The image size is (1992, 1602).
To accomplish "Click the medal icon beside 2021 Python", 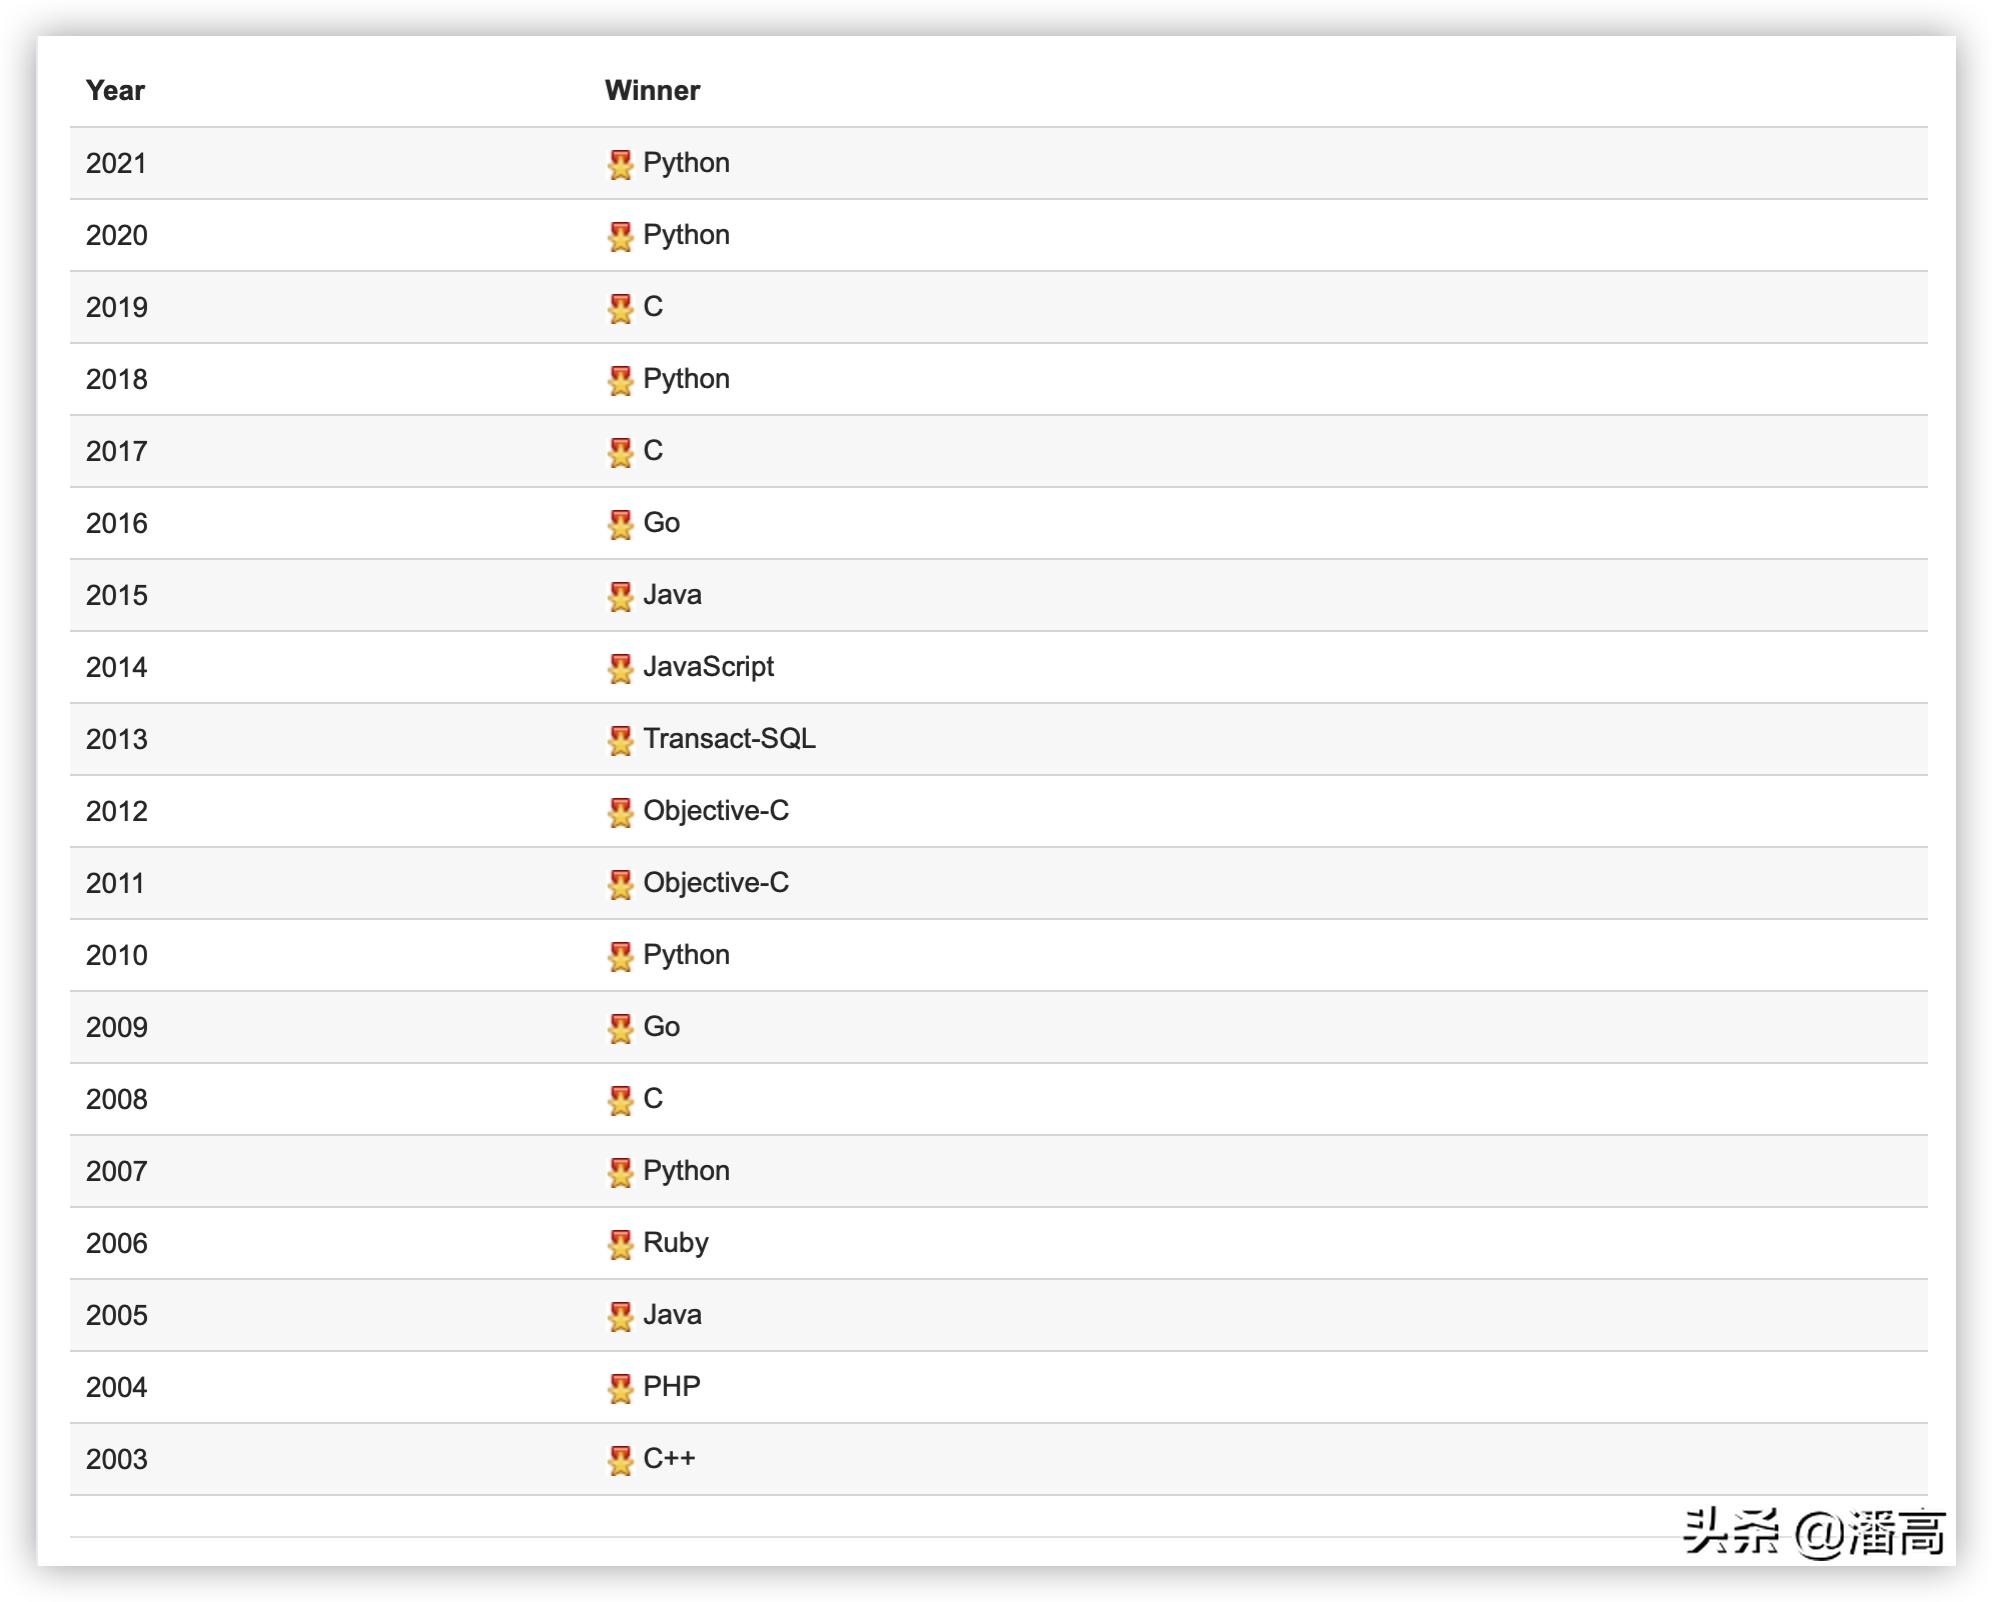I will click(x=620, y=164).
